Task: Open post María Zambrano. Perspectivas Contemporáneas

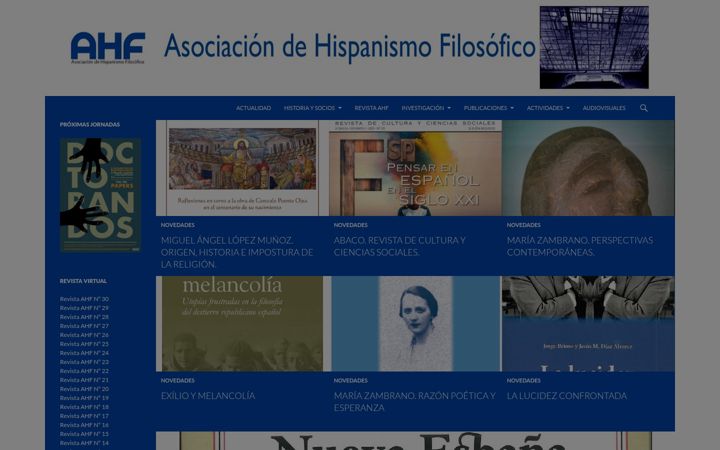Action: (580, 246)
